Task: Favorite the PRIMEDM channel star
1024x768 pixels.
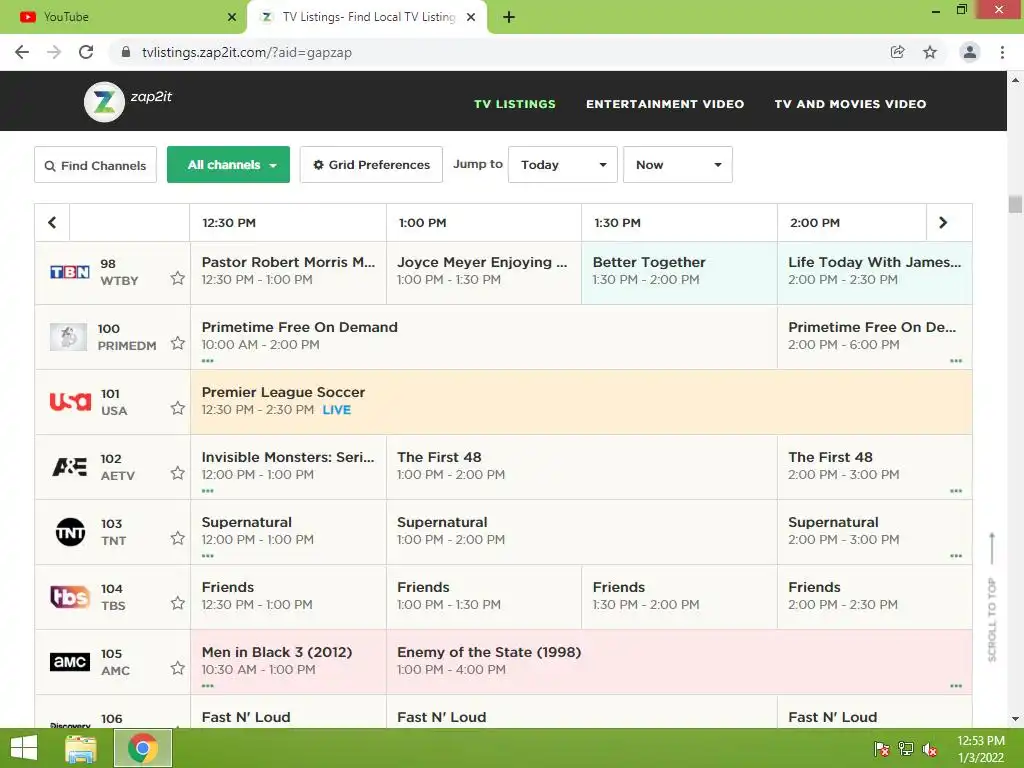Action: tap(178, 343)
